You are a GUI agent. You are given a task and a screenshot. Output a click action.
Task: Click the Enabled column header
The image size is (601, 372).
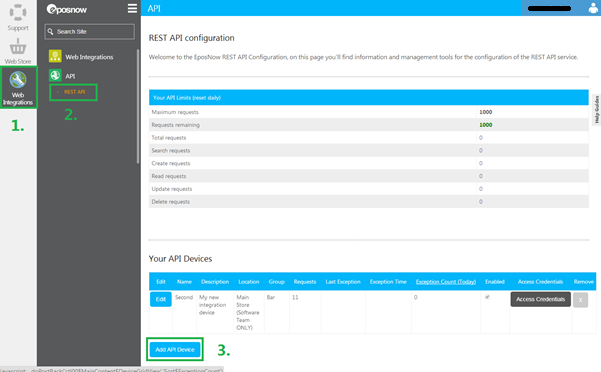tap(495, 282)
